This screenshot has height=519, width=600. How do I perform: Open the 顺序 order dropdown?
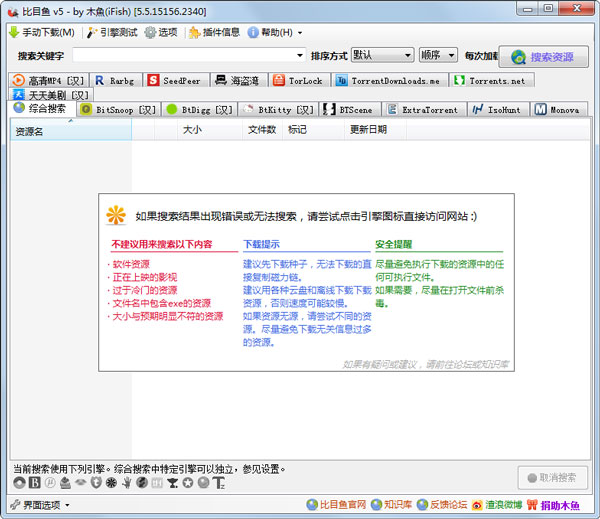[x=436, y=55]
